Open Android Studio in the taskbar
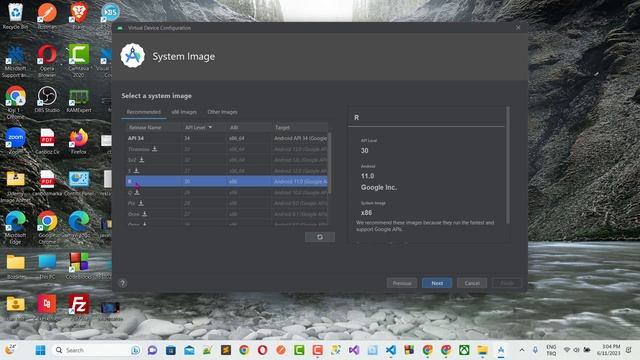The image size is (640, 360). 501,350
